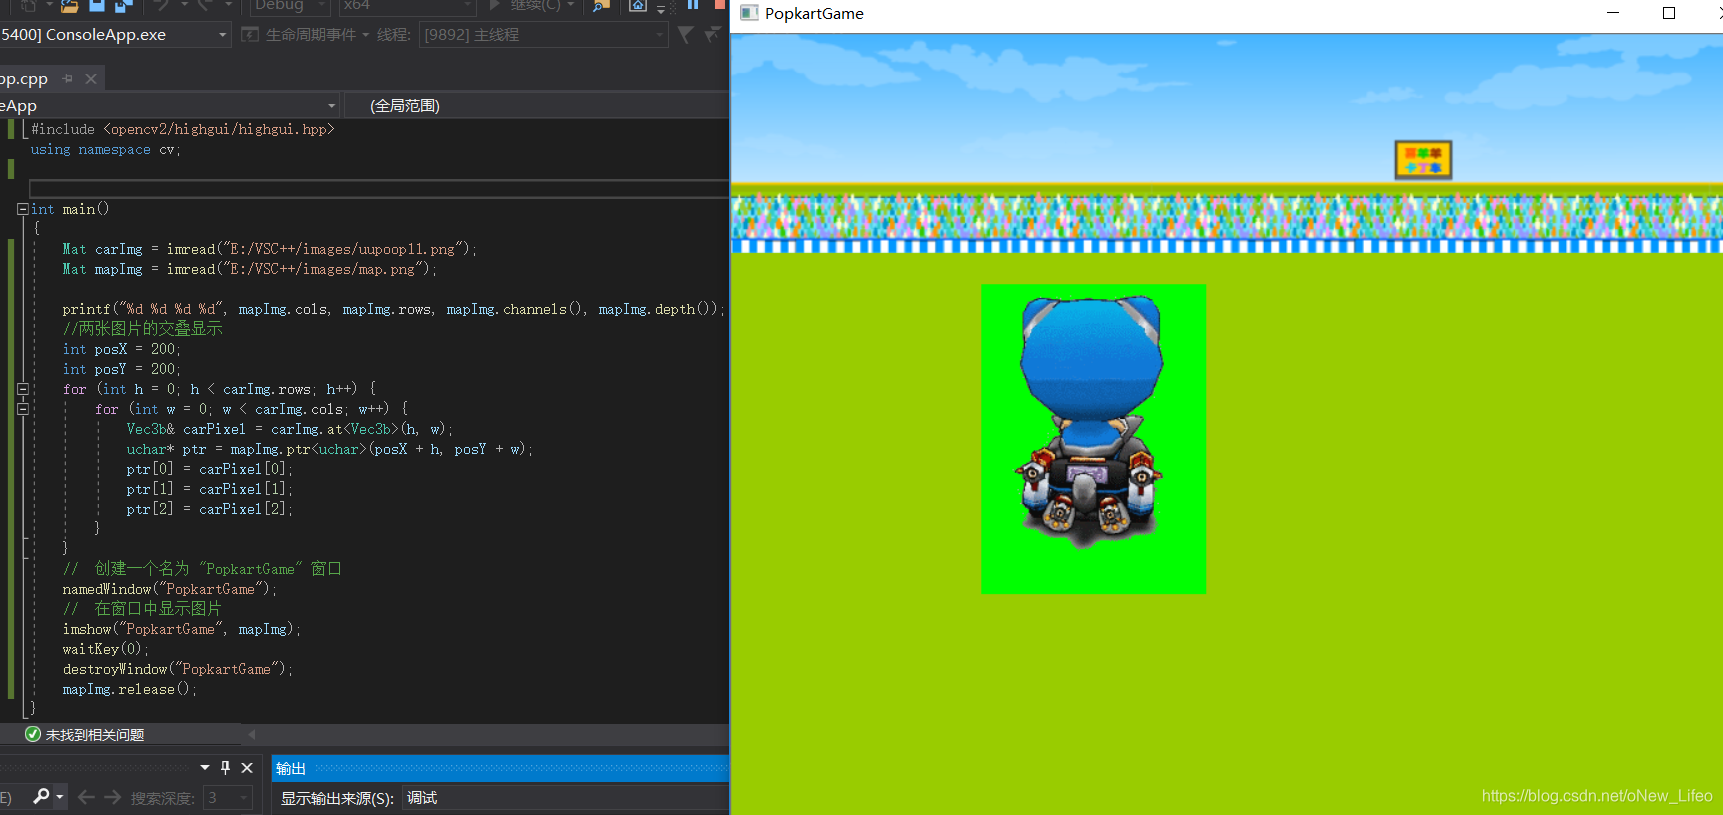Click the horizontal scrollbar left arrow
The height and width of the screenshot is (815, 1723).
(x=252, y=735)
